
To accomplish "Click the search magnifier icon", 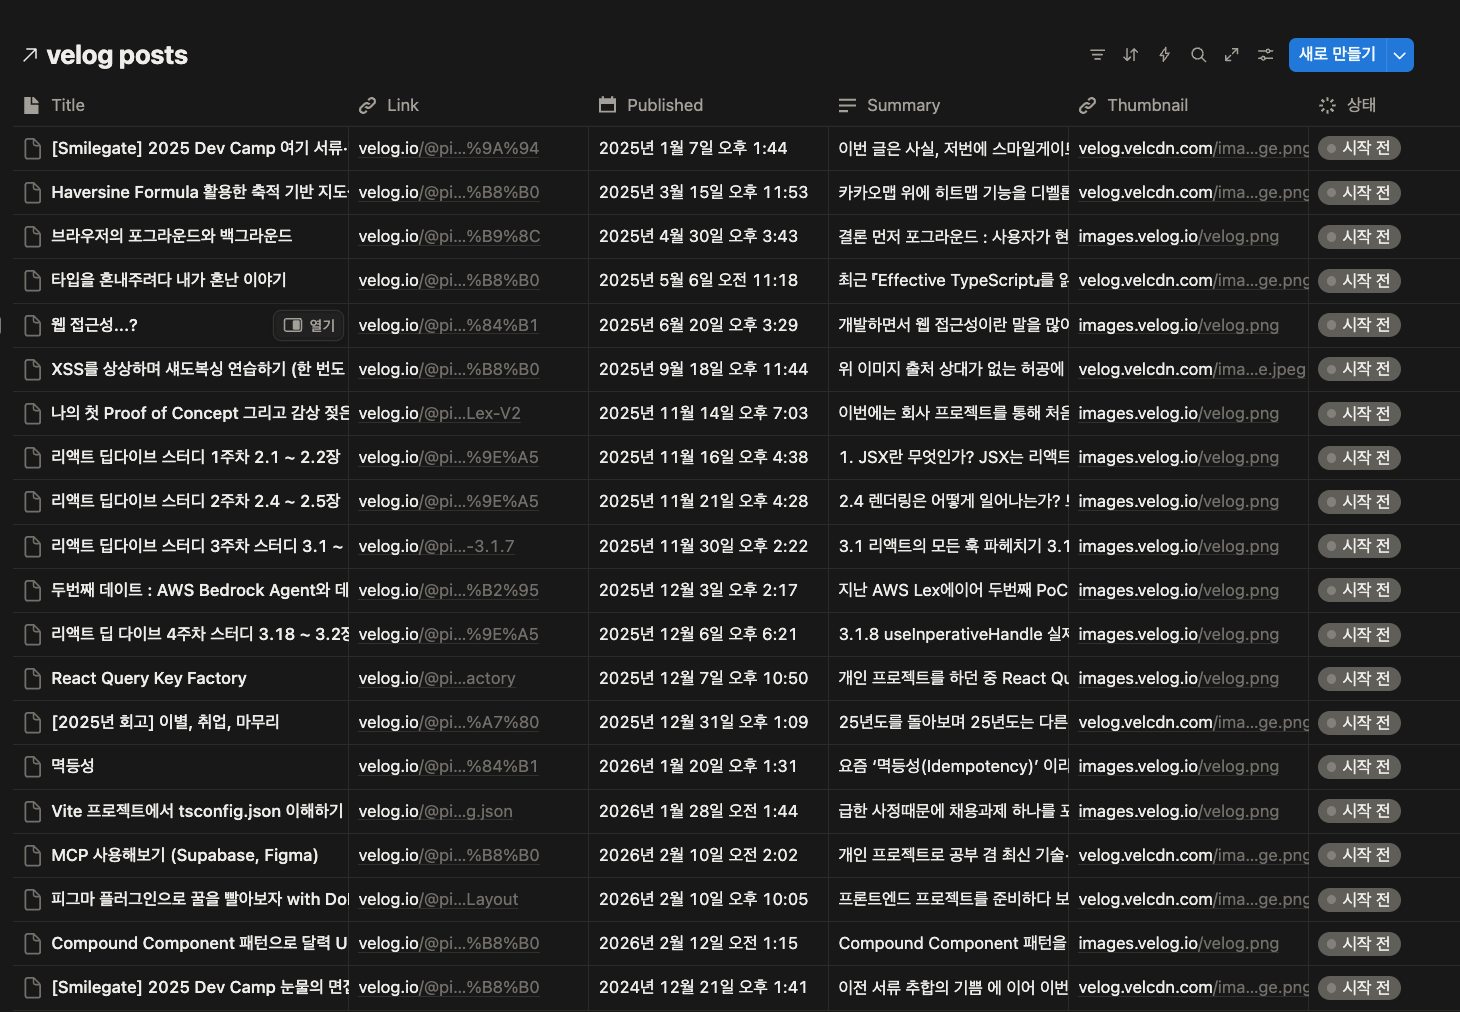I will click(x=1198, y=55).
